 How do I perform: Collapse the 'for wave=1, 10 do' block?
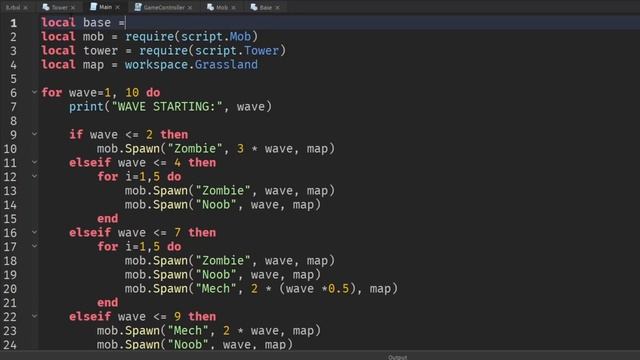point(34,92)
